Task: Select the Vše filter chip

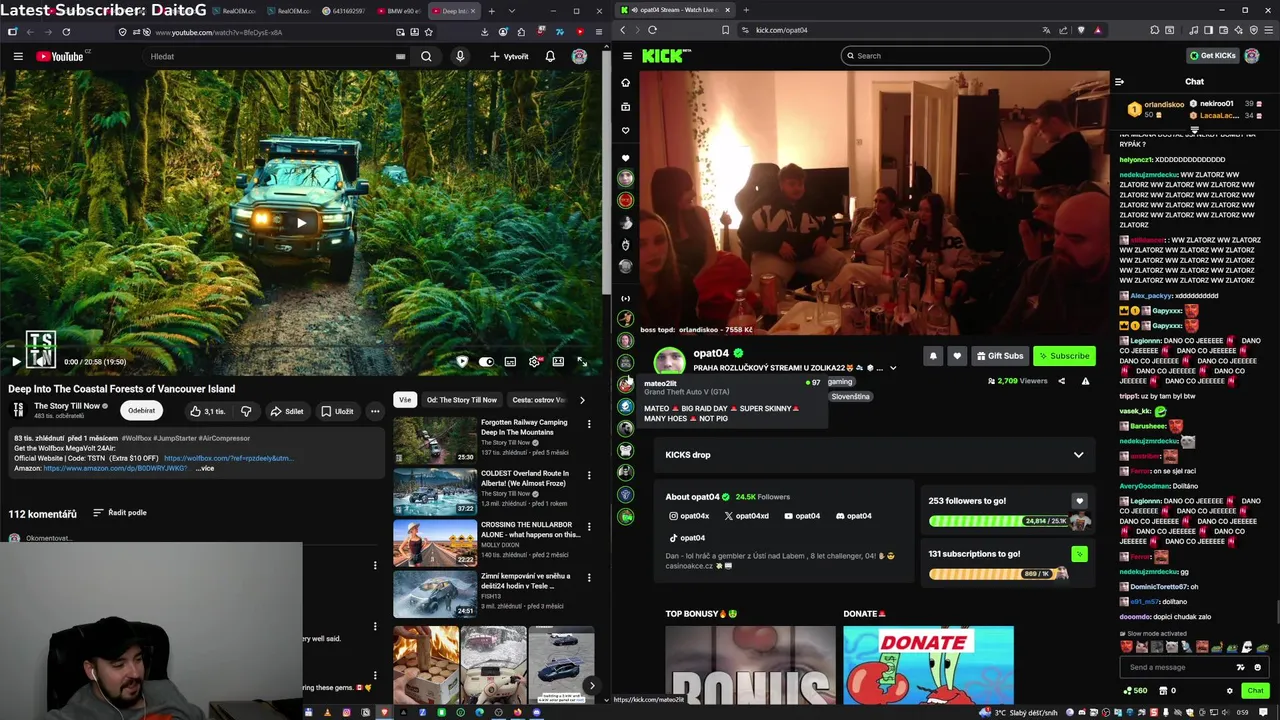Action: click(x=405, y=400)
